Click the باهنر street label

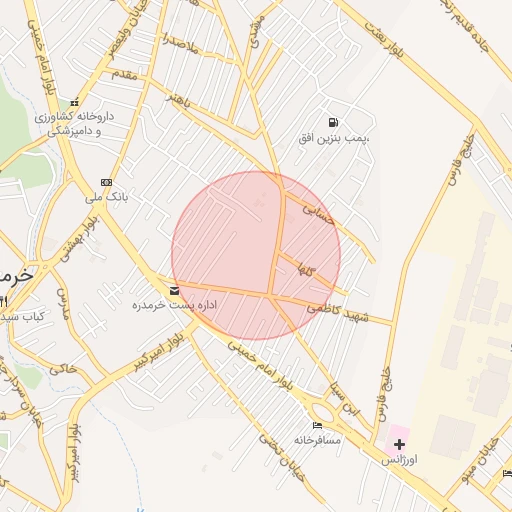point(179,100)
